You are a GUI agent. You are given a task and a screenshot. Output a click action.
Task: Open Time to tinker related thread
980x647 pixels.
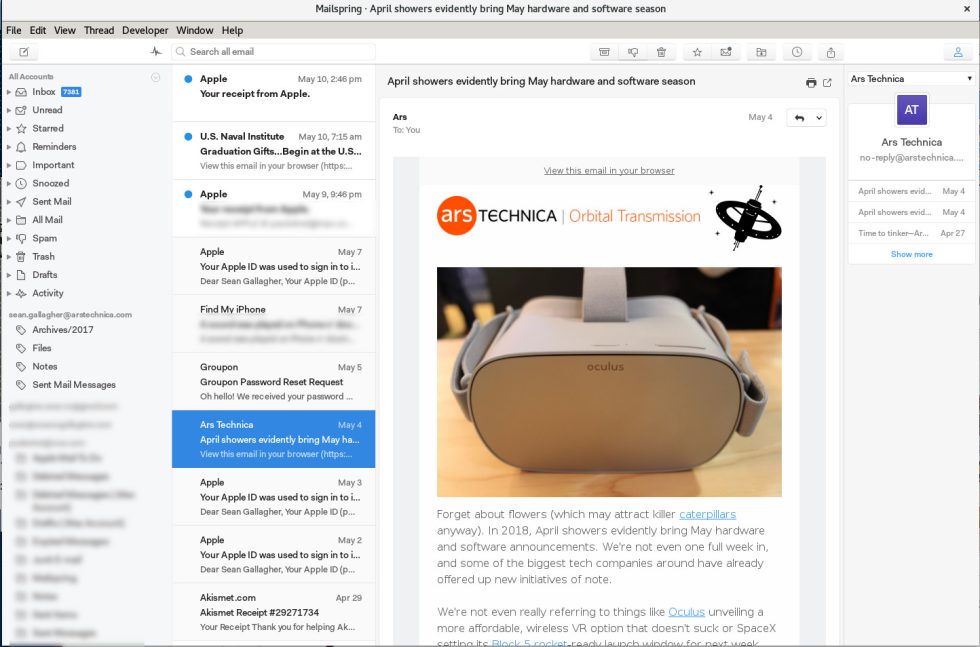click(x=911, y=233)
